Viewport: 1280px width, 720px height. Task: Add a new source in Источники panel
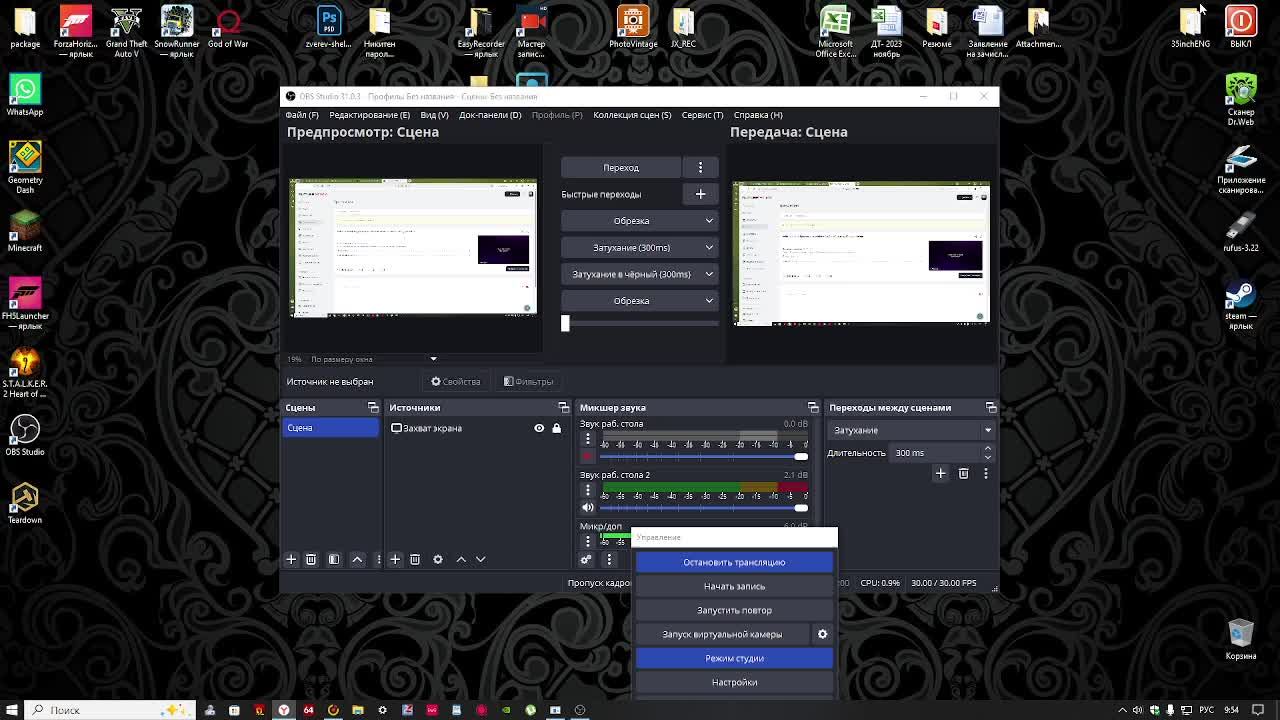point(395,559)
